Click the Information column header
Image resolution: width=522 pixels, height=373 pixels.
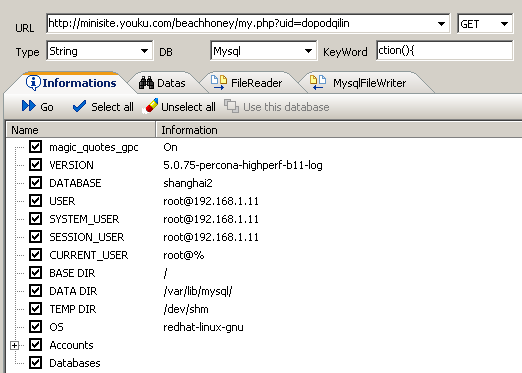339,130
